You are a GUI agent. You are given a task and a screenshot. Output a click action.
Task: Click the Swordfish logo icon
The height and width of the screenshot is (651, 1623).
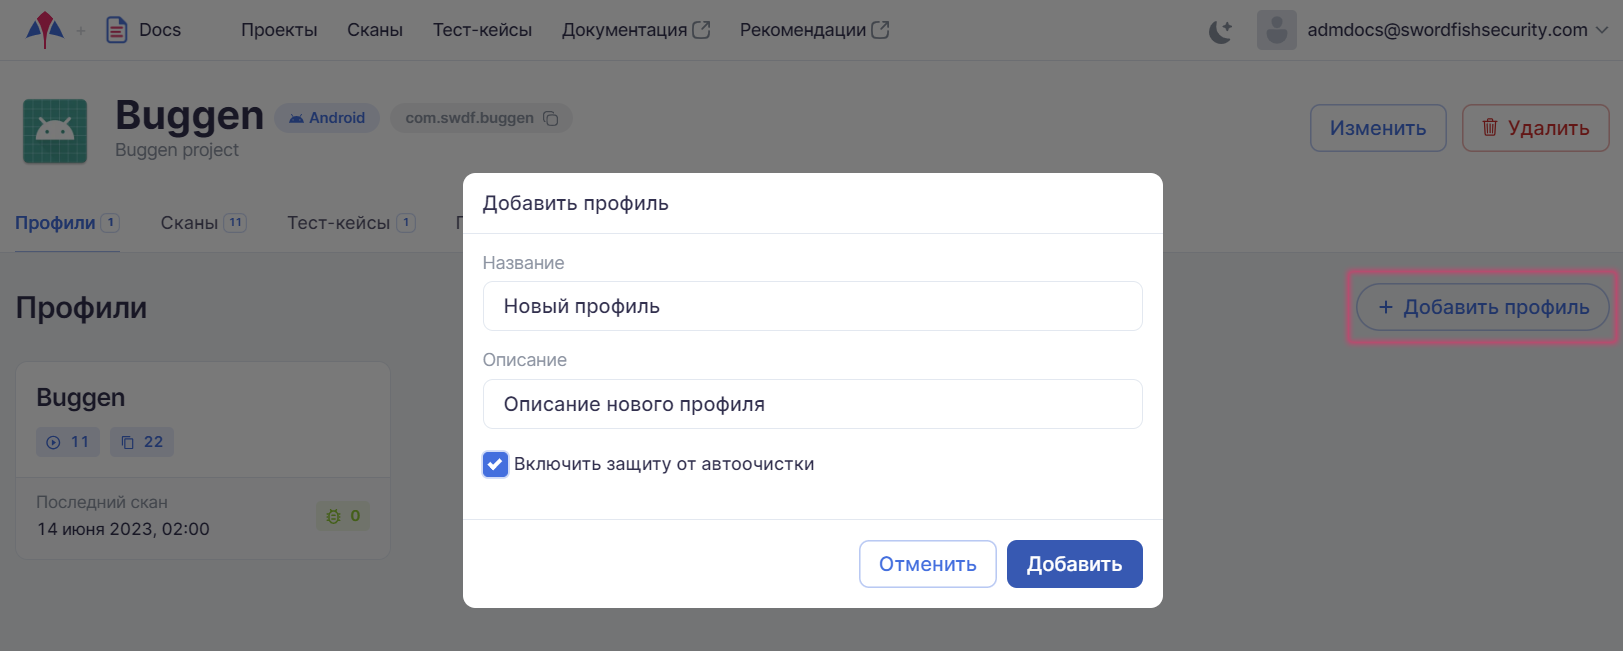click(44, 30)
